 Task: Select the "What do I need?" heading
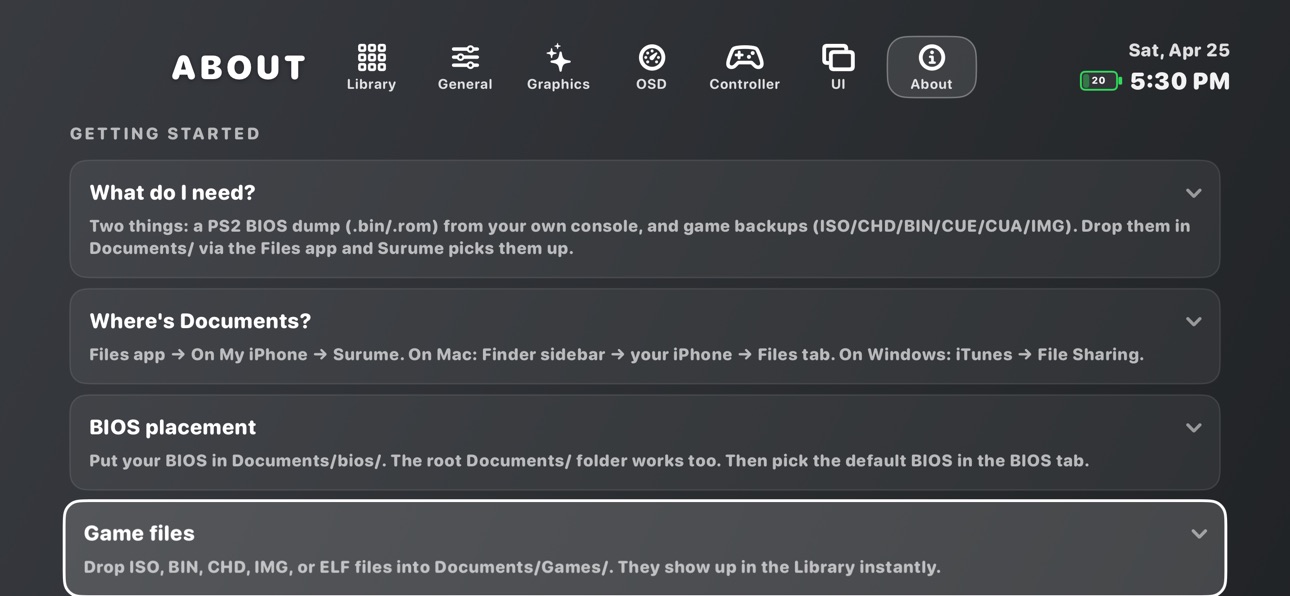(172, 192)
